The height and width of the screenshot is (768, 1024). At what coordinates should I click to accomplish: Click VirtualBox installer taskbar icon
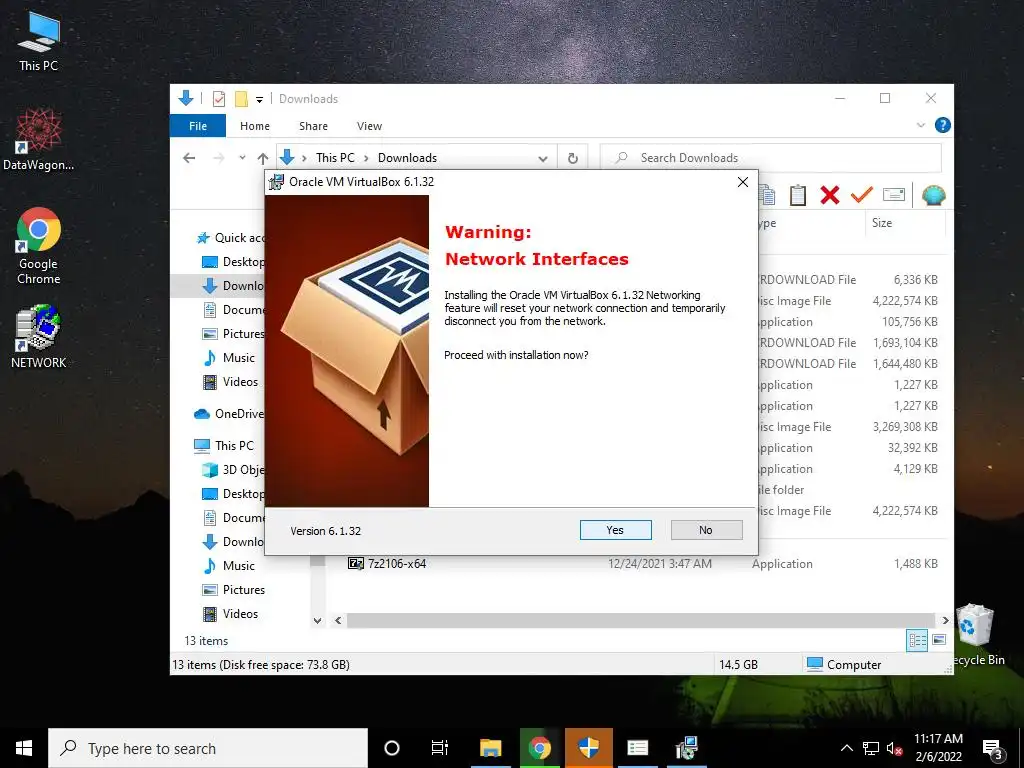click(x=686, y=748)
